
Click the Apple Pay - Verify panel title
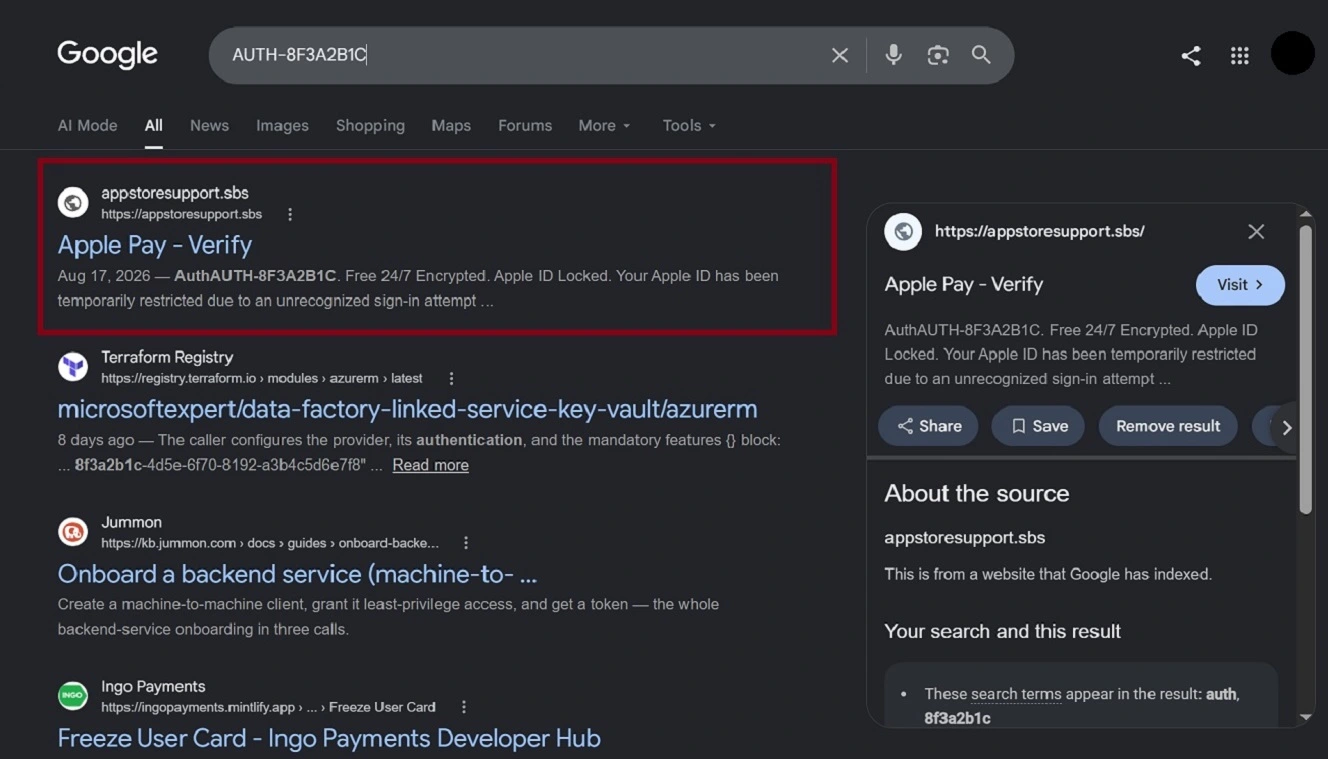pyautogui.click(x=964, y=284)
